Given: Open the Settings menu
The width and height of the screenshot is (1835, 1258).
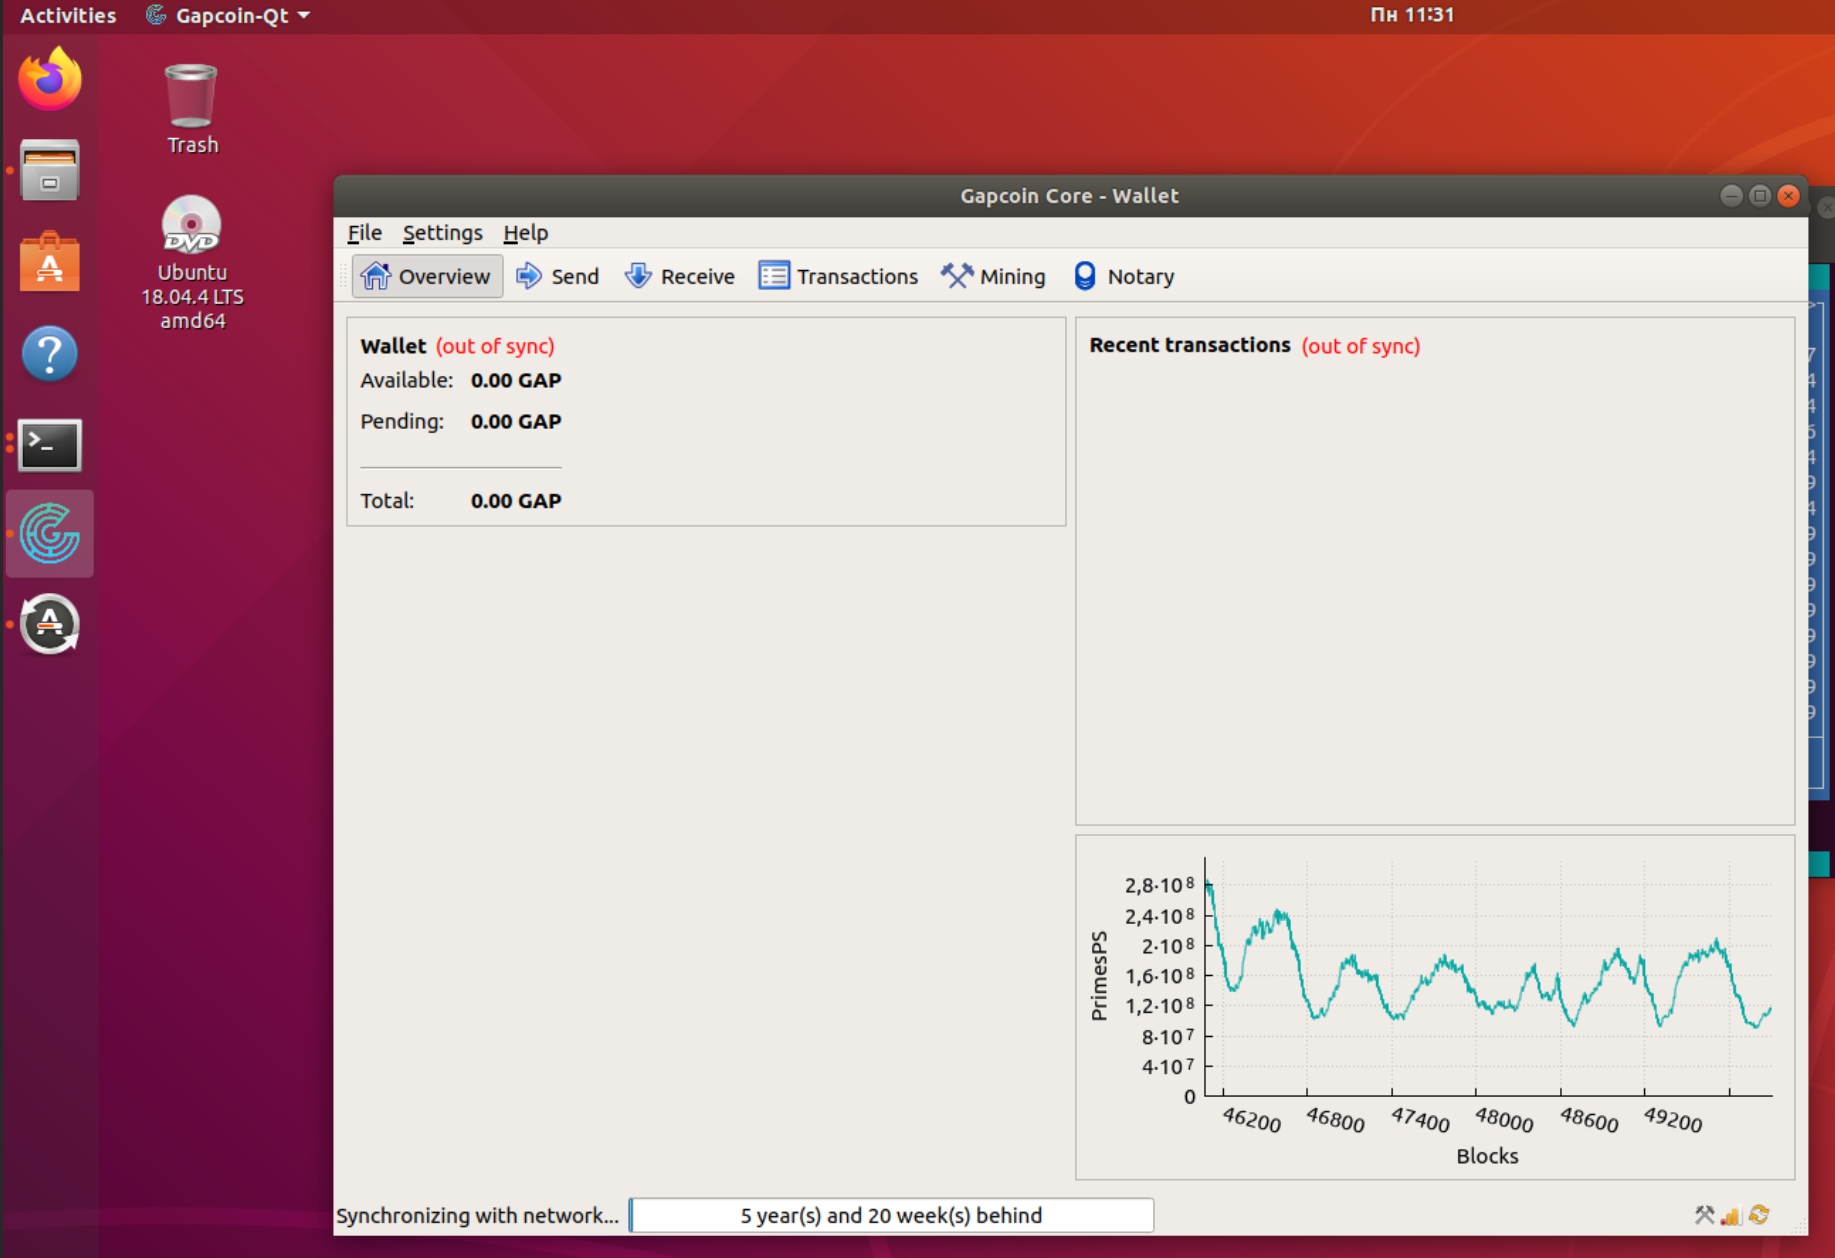Looking at the screenshot, I should (442, 232).
